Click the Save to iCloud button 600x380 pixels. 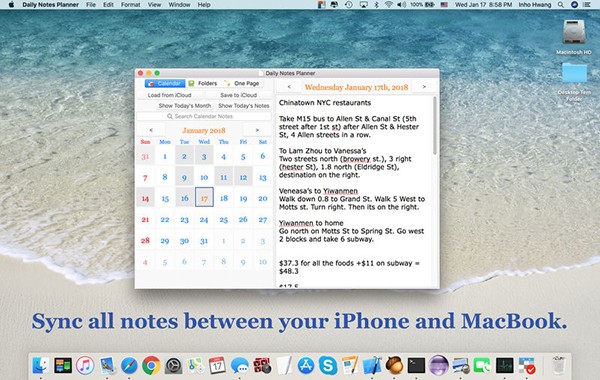click(x=238, y=95)
